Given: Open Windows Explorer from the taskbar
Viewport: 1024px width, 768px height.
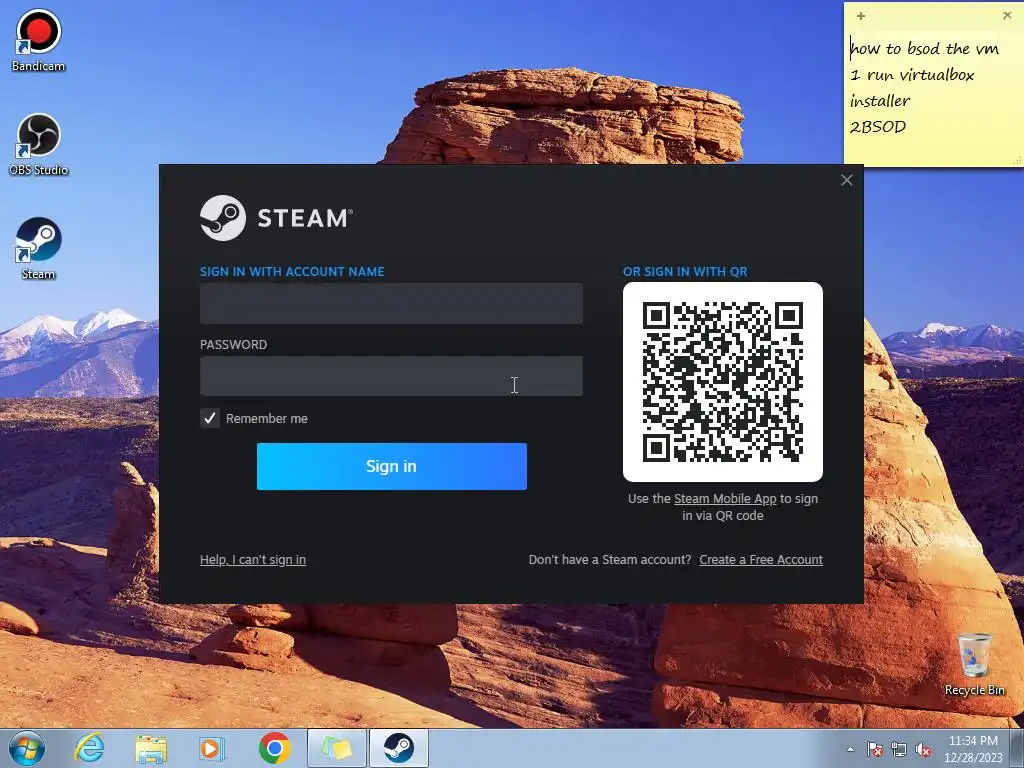Looking at the screenshot, I should pyautogui.click(x=151, y=748).
